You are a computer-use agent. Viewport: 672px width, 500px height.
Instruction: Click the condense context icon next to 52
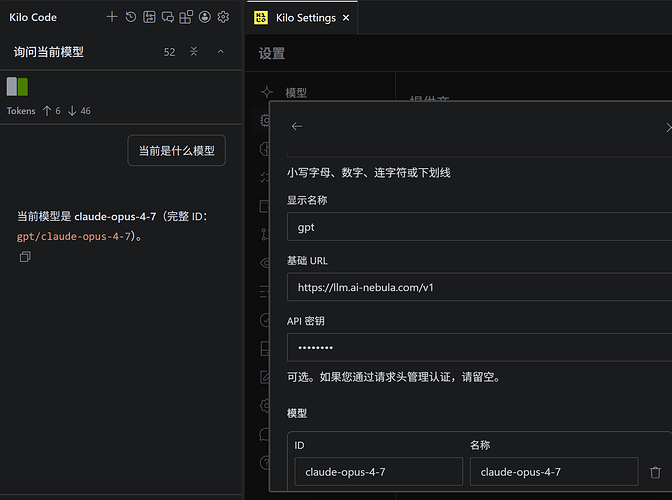(194, 52)
